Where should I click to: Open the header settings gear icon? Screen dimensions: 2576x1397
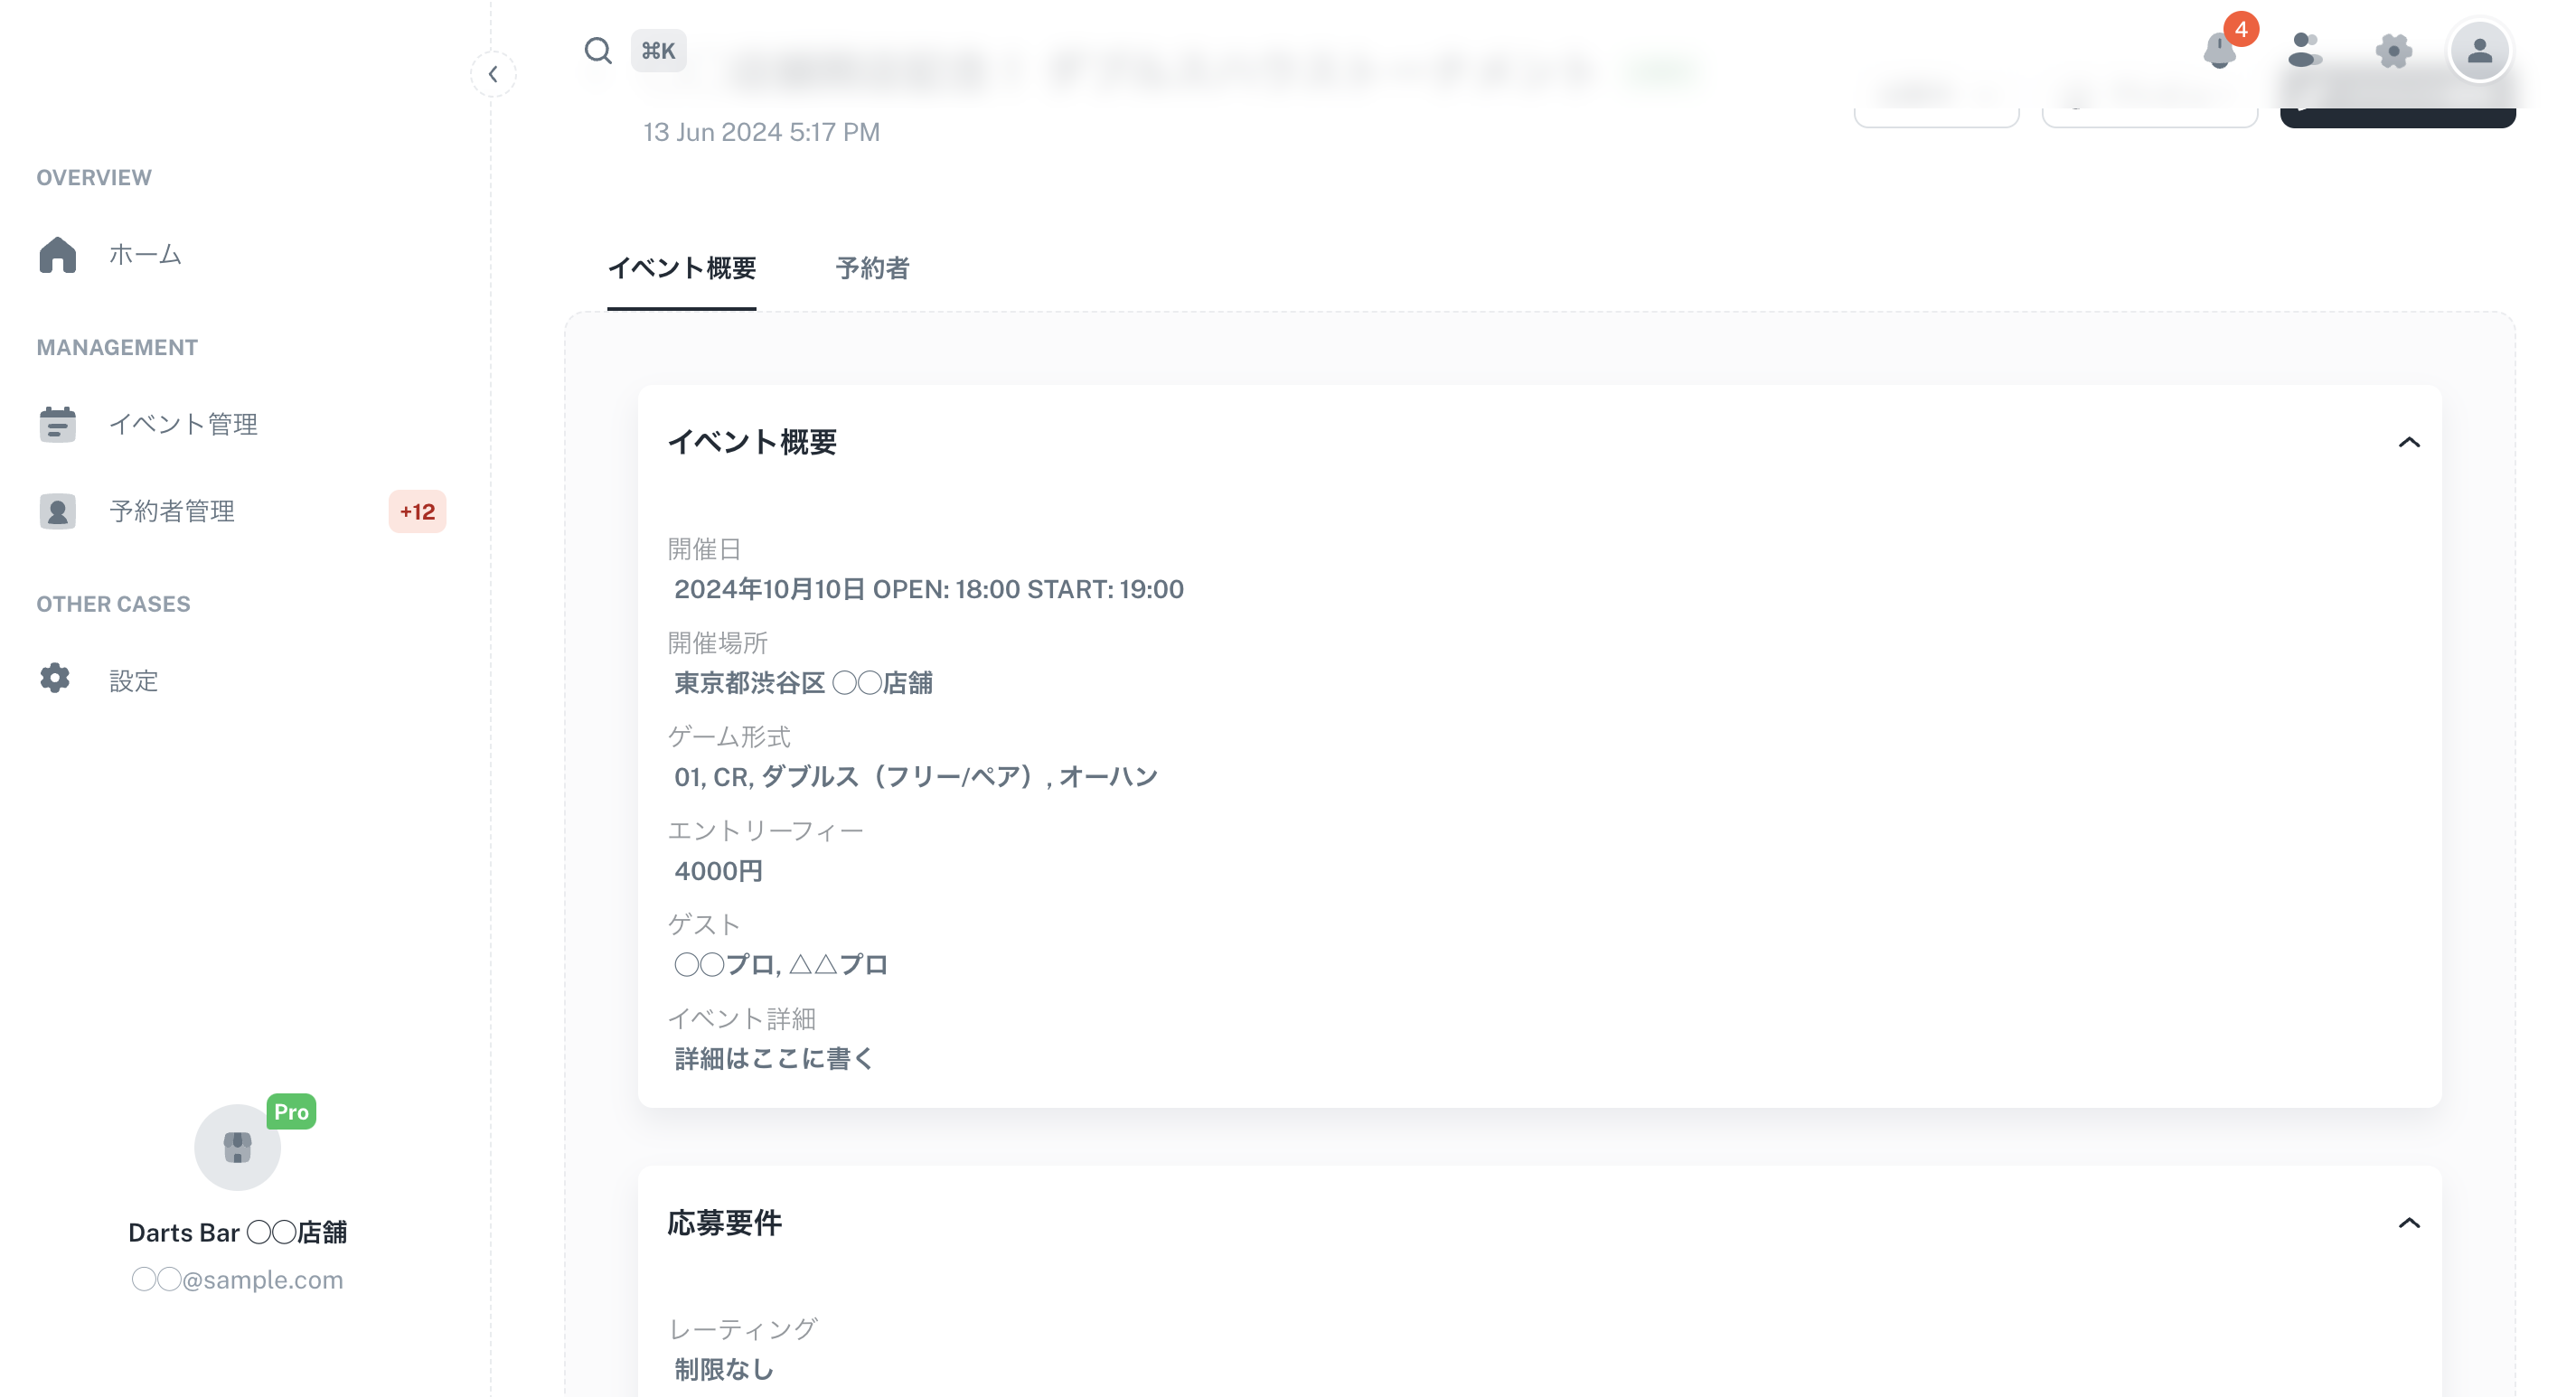tap(2393, 50)
